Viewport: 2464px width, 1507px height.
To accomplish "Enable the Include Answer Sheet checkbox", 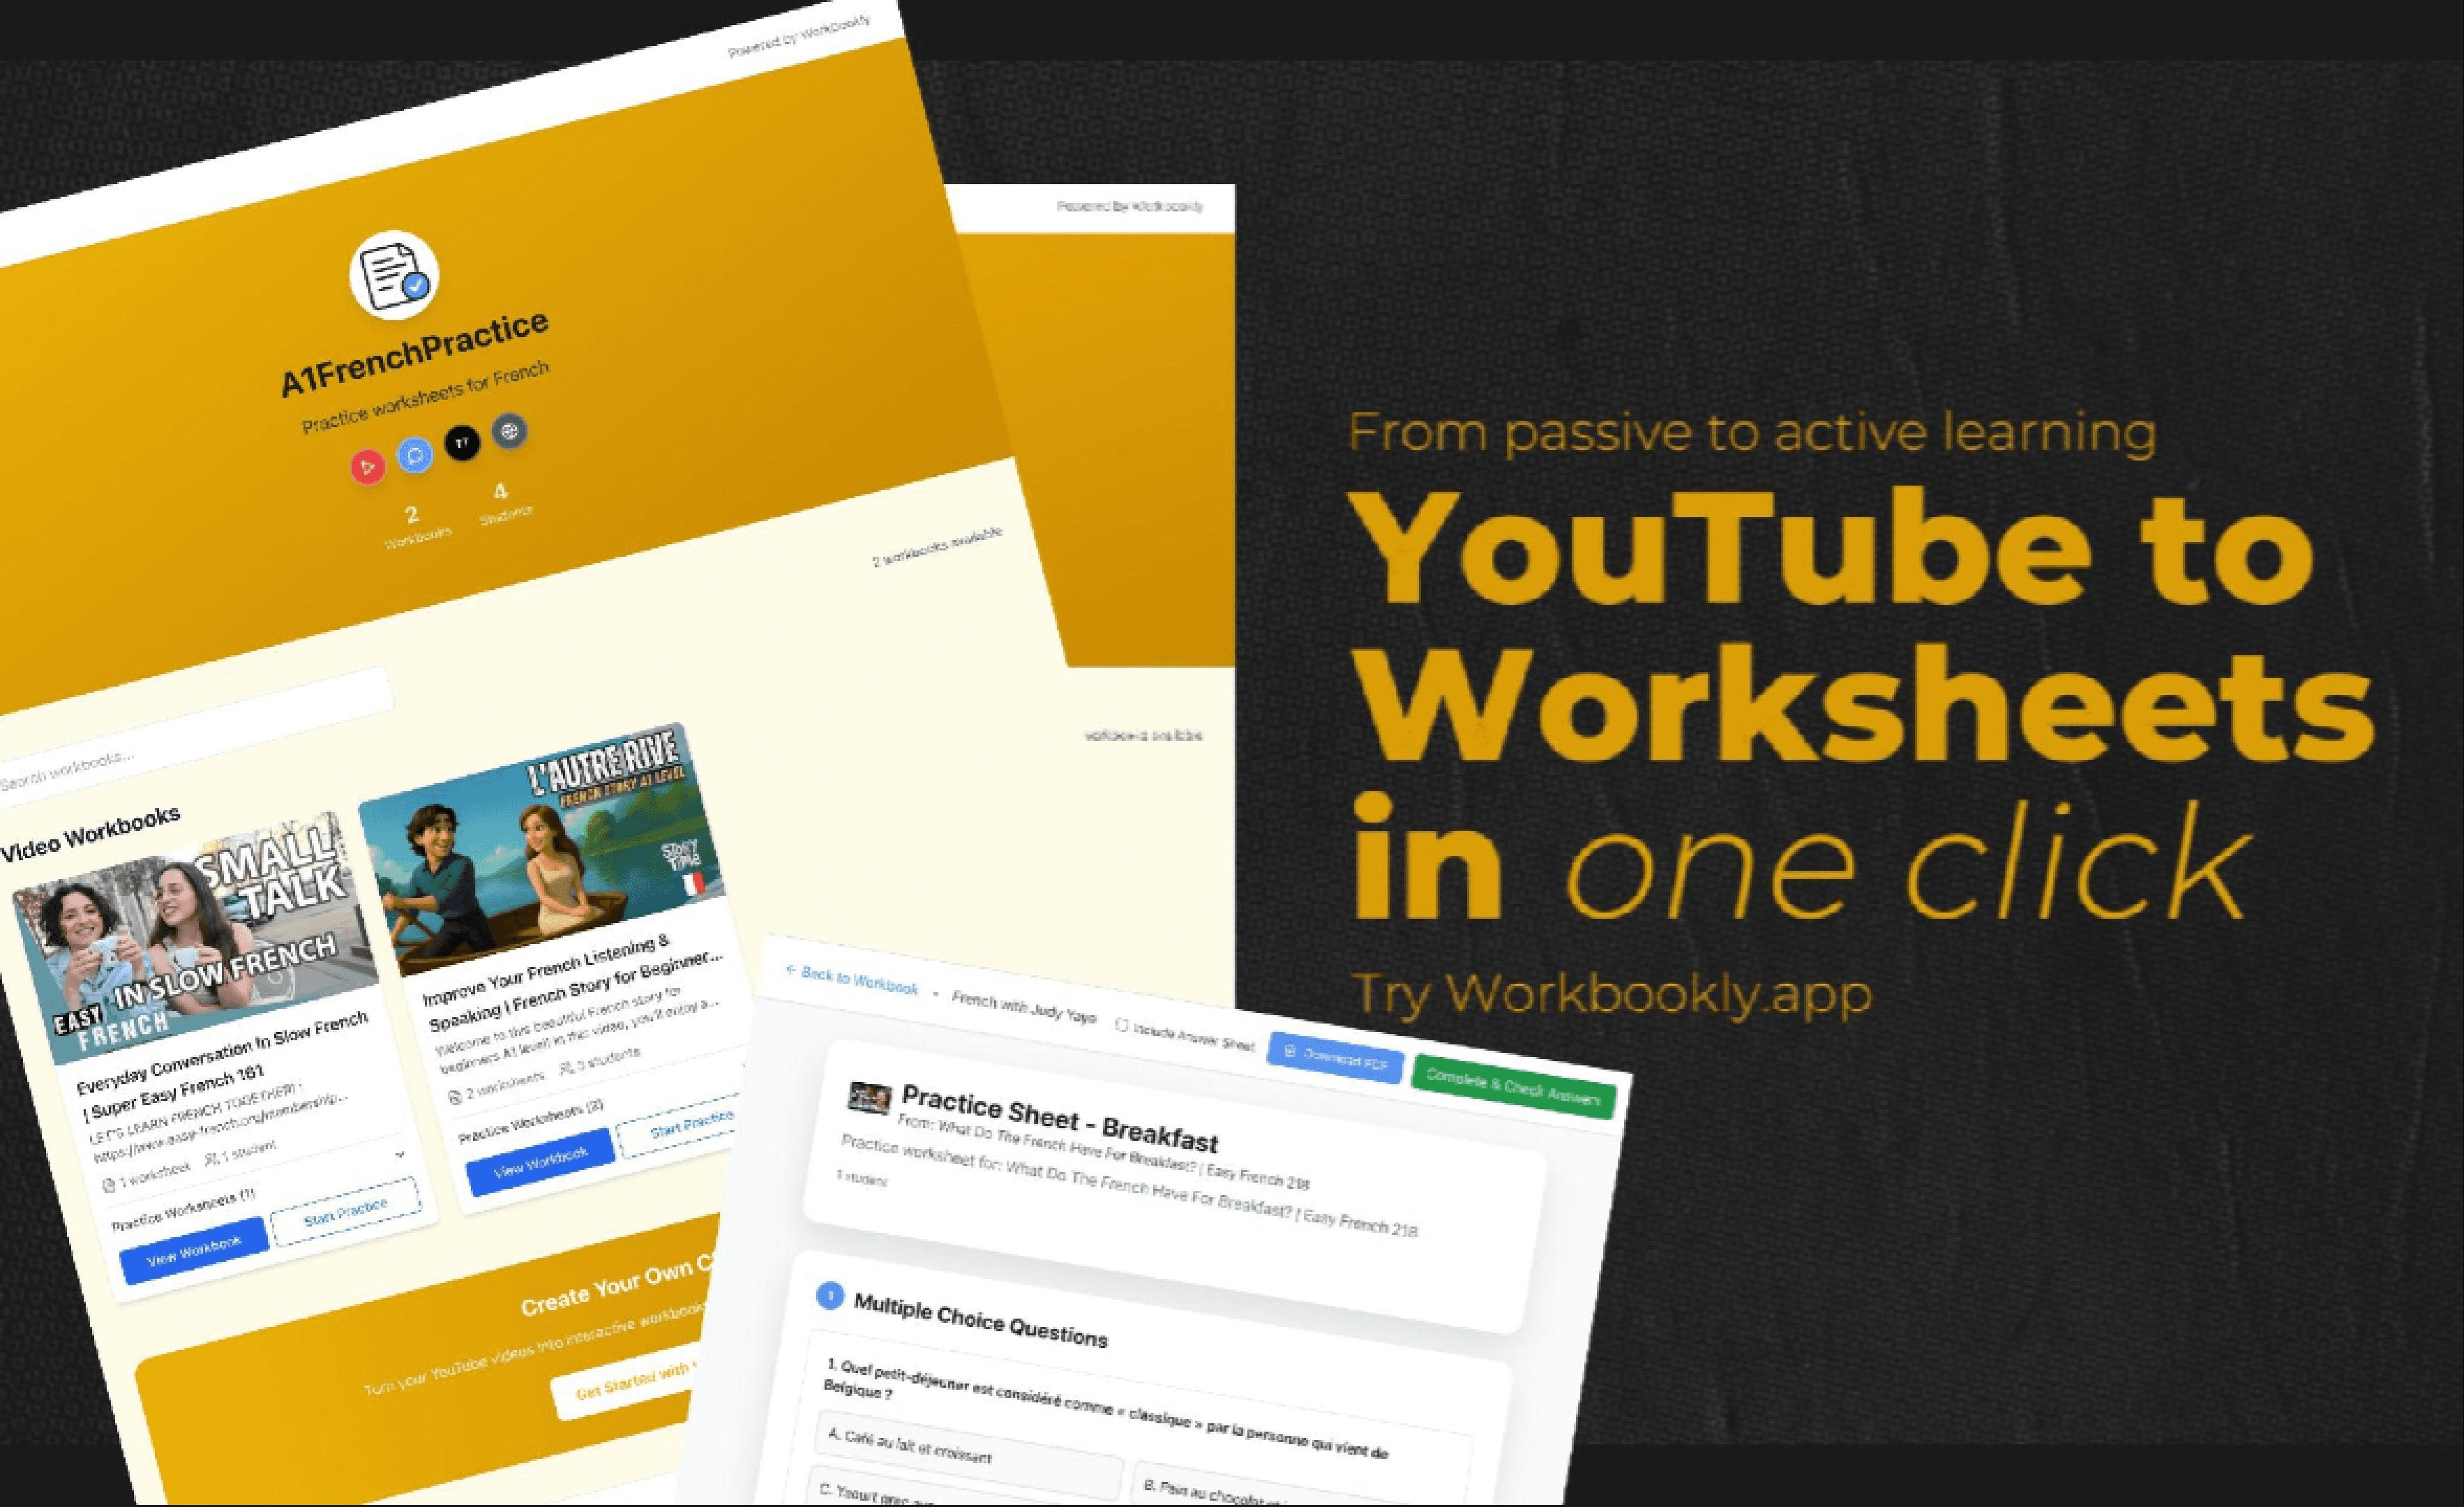I will [x=1122, y=1026].
